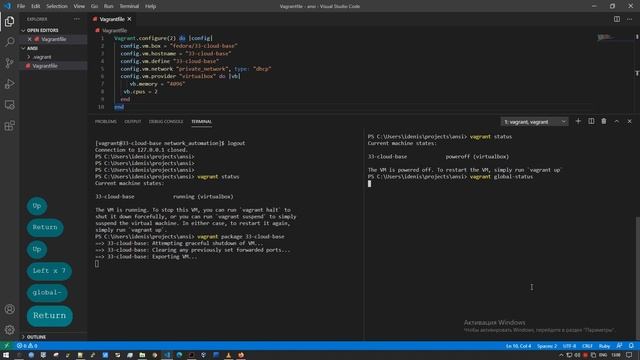This screenshot has height=360, width=640.
Task: Open the terminal selector dropdown
Action: (x=534, y=122)
